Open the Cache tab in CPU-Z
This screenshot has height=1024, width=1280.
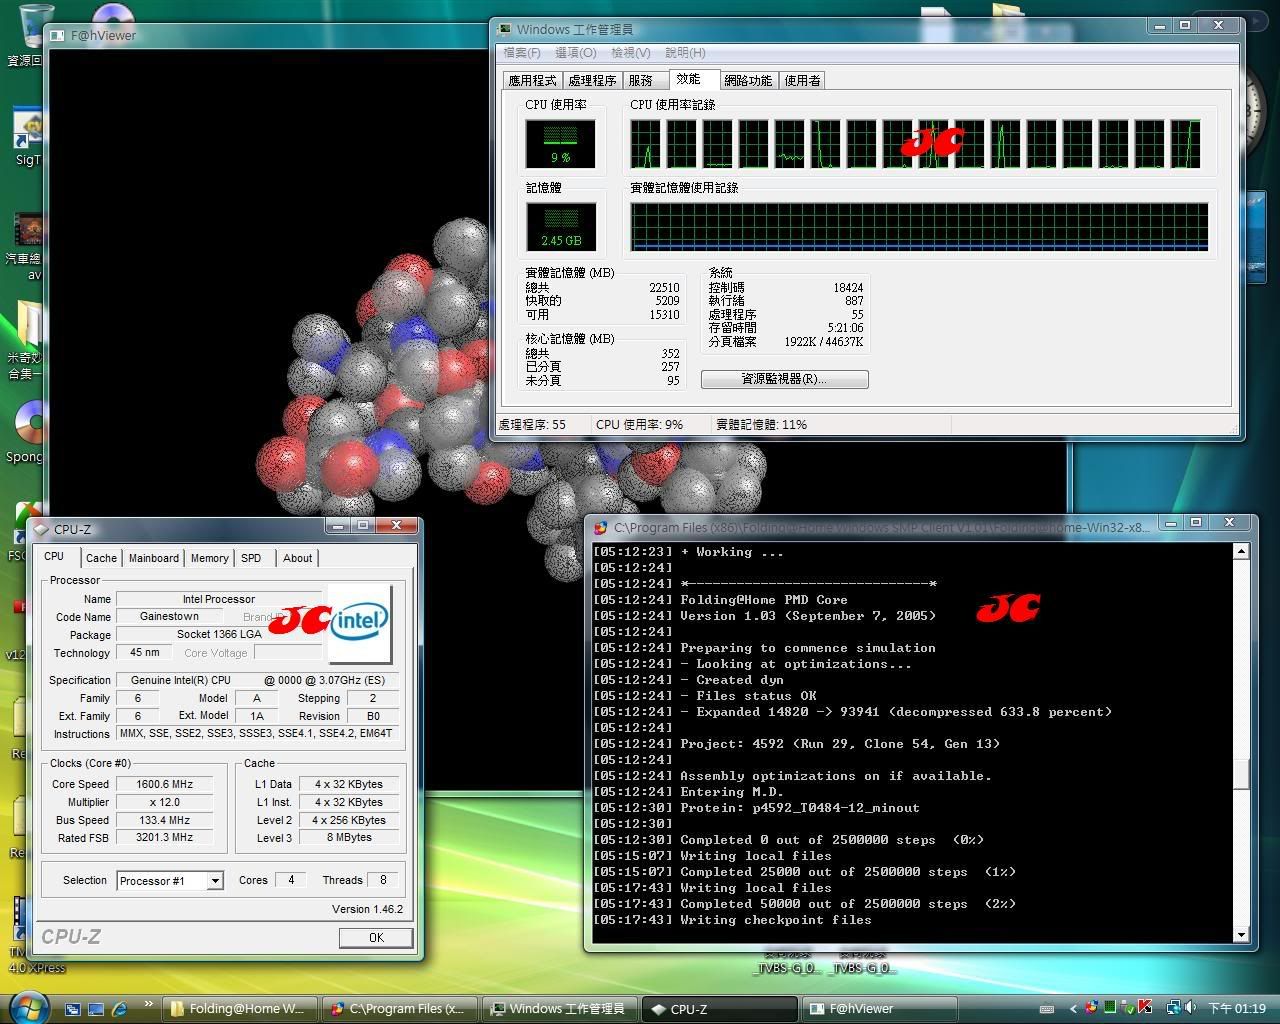(101, 558)
